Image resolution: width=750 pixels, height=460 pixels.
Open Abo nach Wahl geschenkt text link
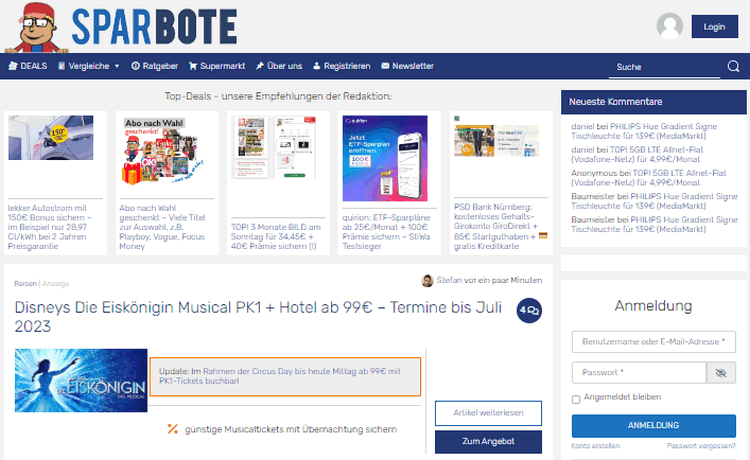click(x=163, y=227)
